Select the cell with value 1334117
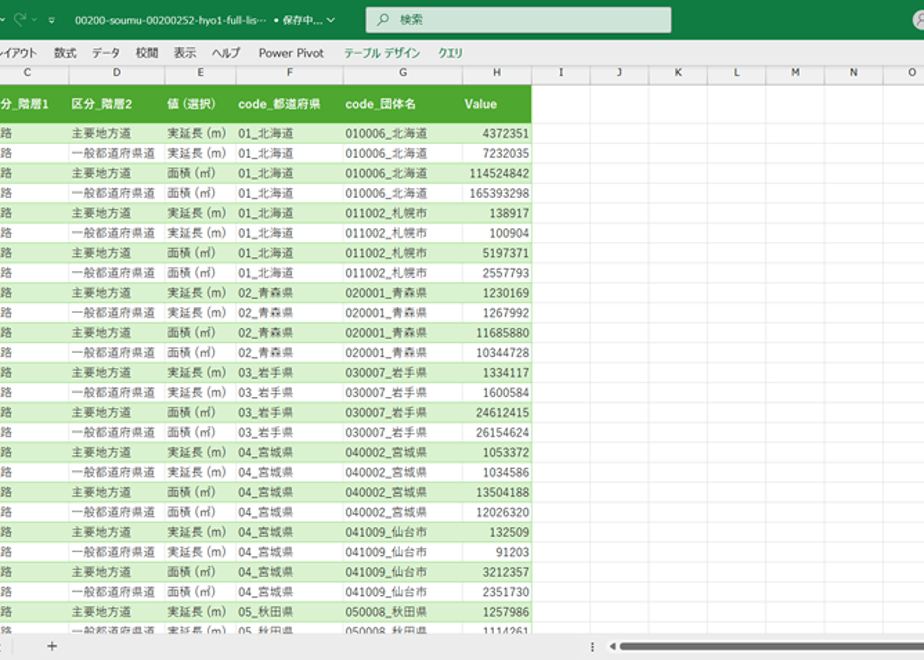 point(497,372)
